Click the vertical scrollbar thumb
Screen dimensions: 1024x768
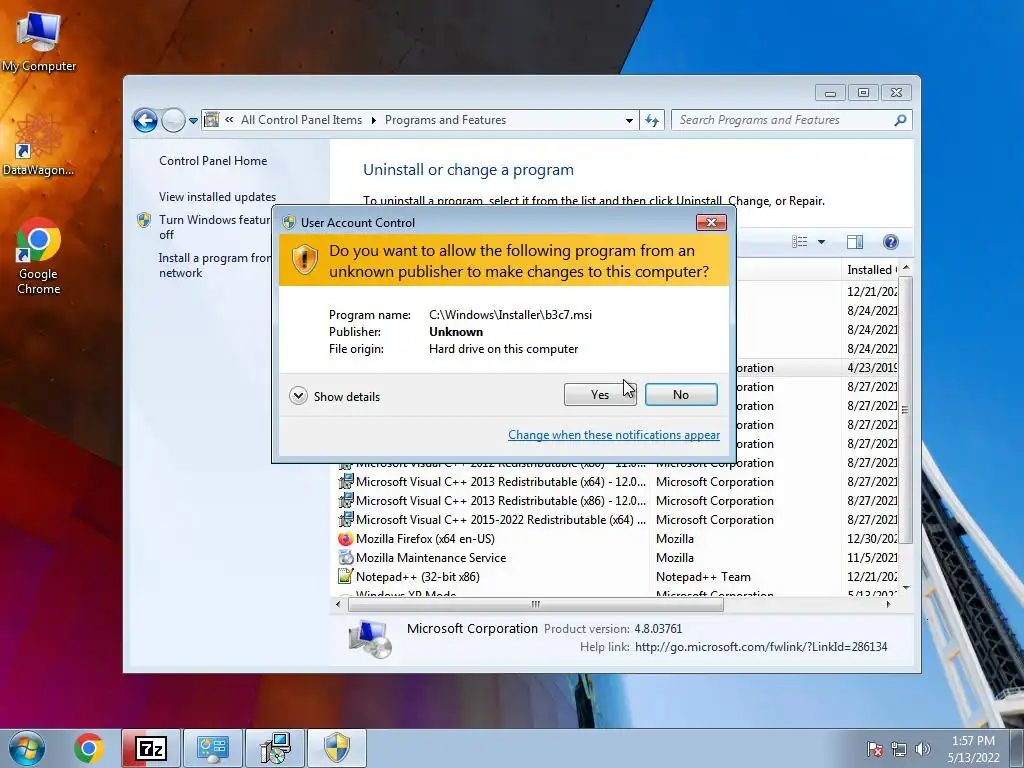pos(906,409)
